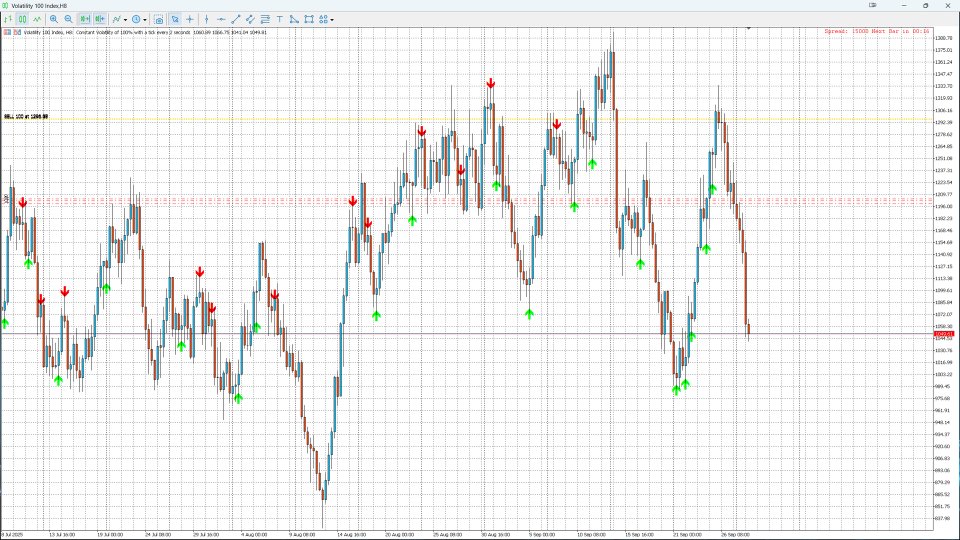Click the Spread and Next Bar text
Screen dimensions: 960x540
(877, 31)
